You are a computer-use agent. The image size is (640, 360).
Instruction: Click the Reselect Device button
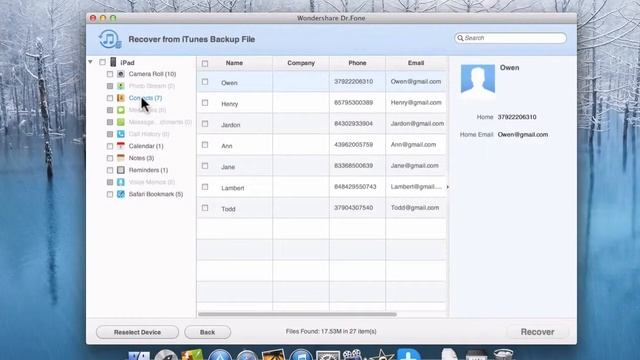coord(137,332)
